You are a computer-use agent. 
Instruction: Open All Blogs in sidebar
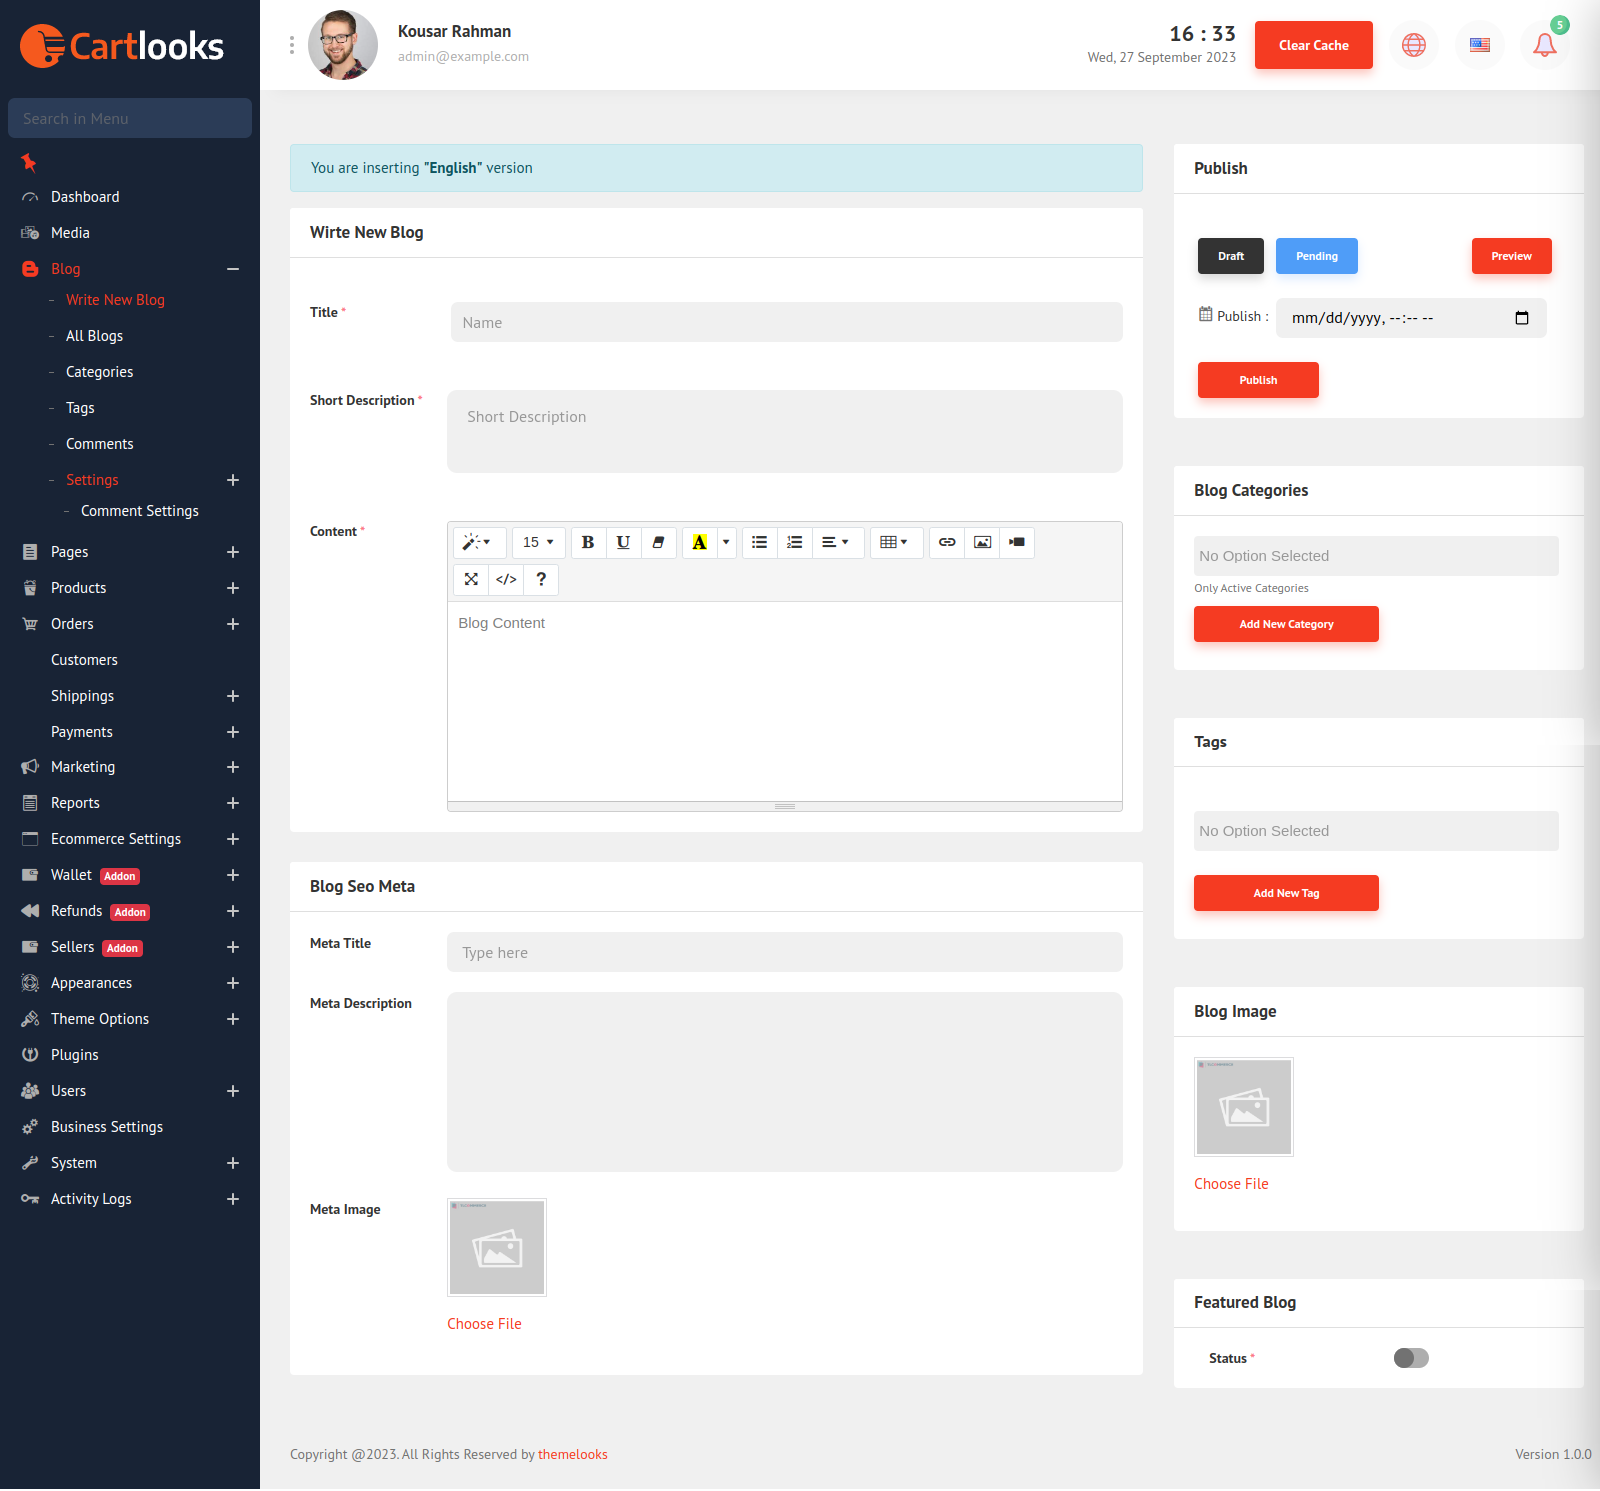pos(94,336)
